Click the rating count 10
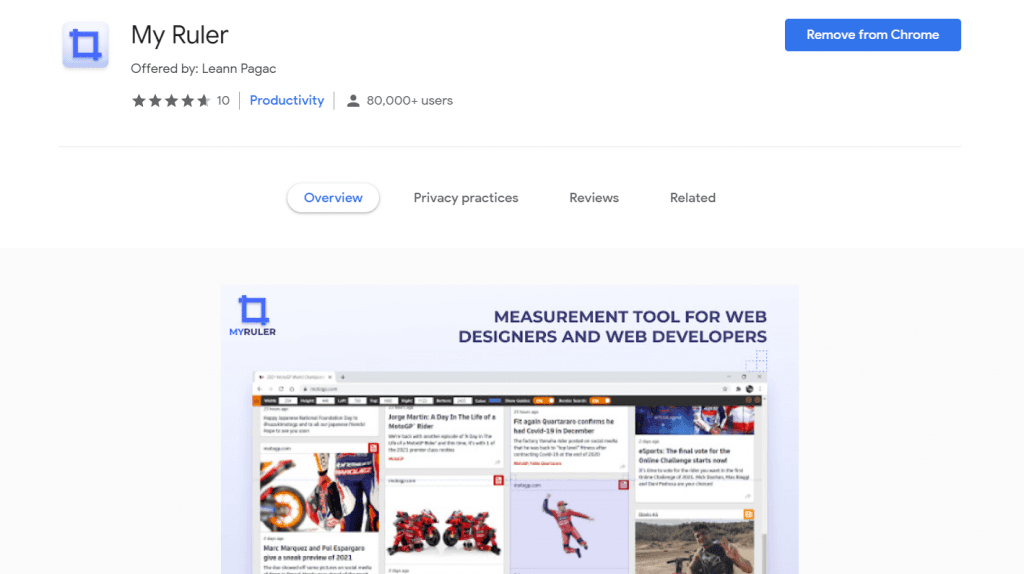Image resolution: width=1024 pixels, height=574 pixels. 223,101
